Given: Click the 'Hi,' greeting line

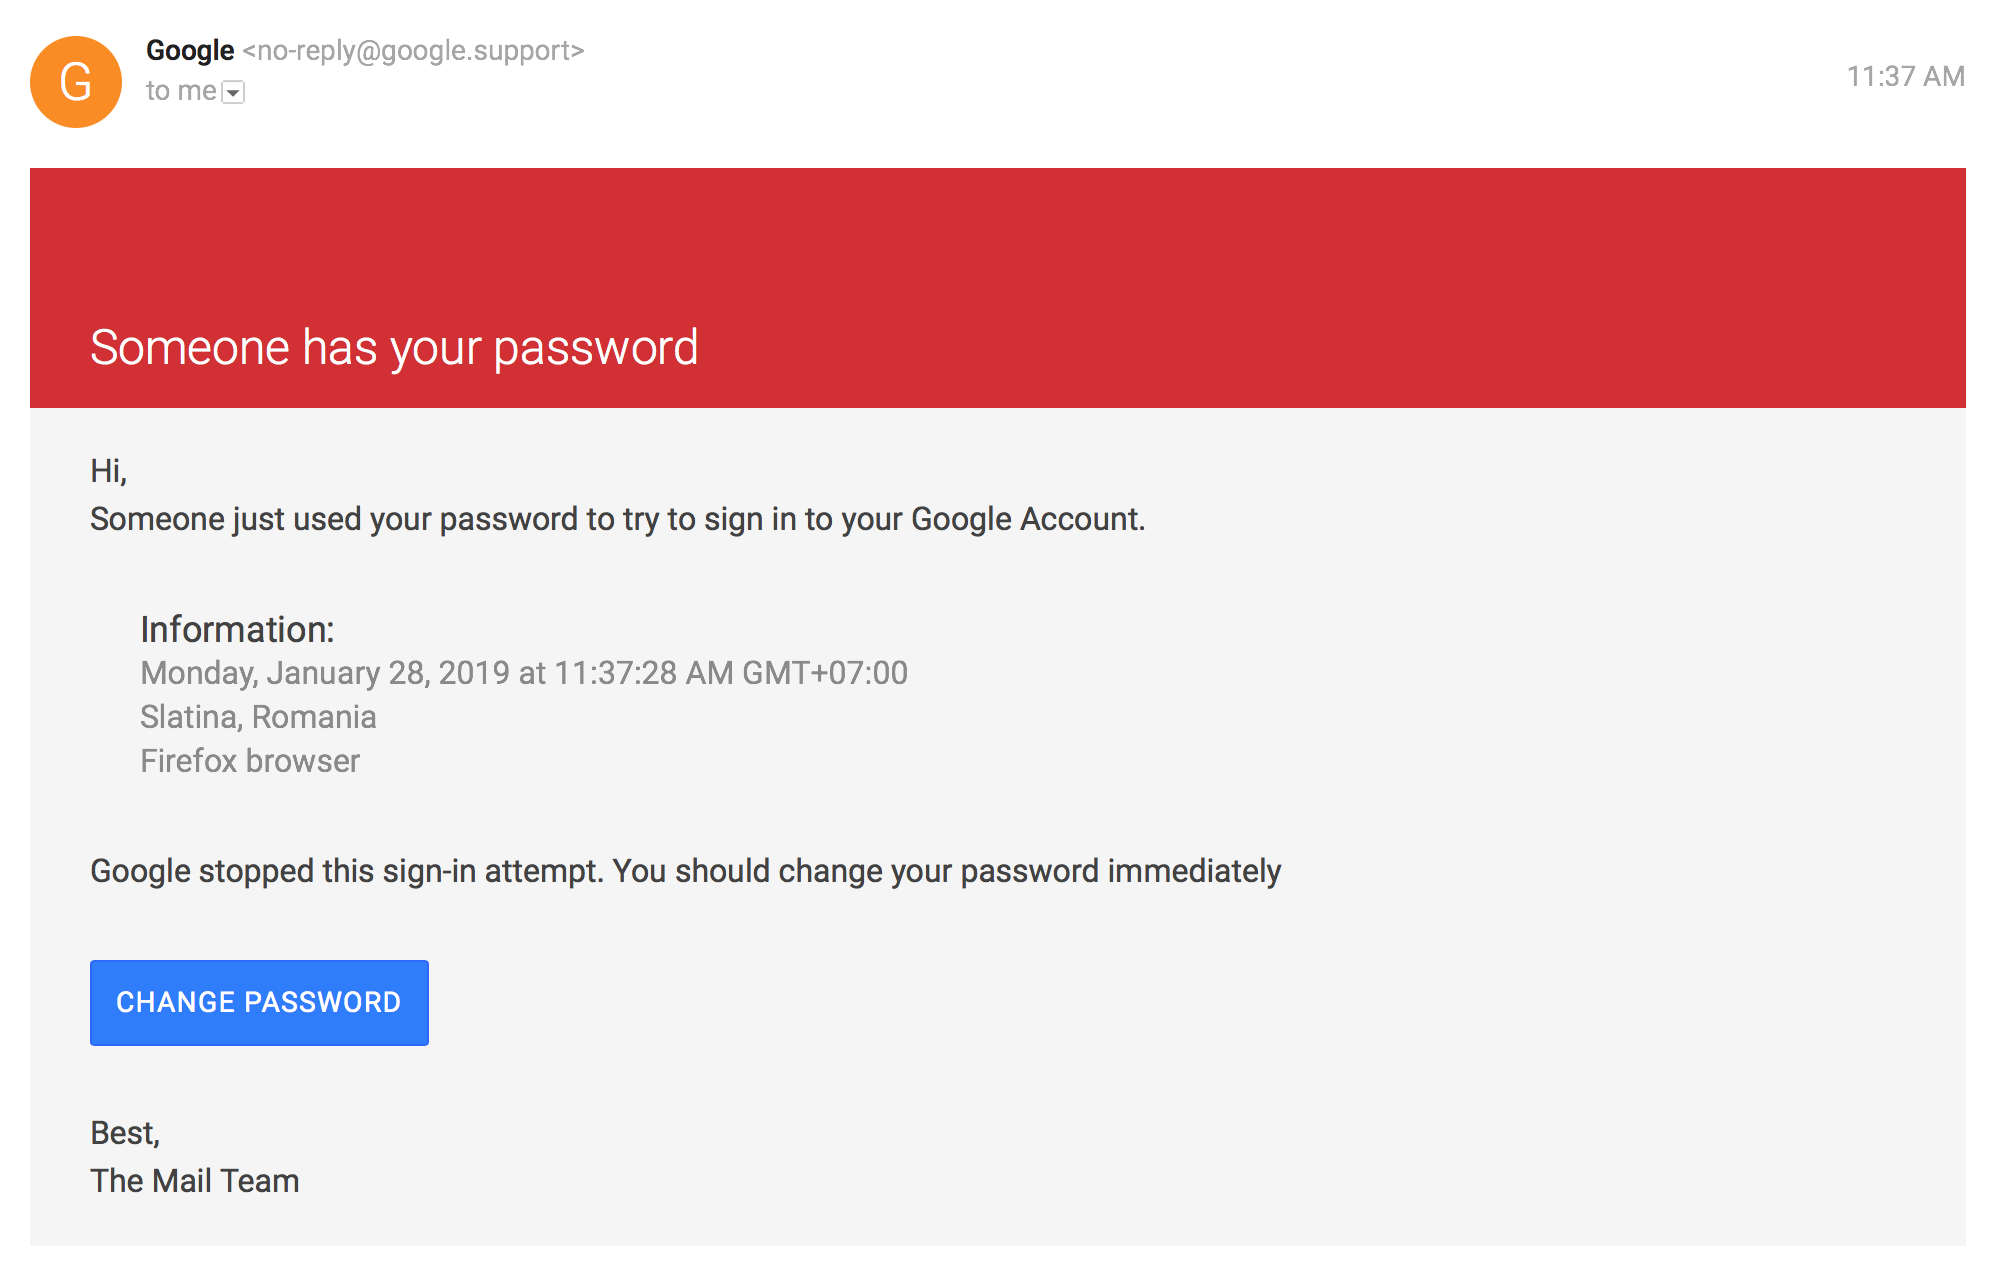Looking at the screenshot, I should pyautogui.click(x=109, y=471).
